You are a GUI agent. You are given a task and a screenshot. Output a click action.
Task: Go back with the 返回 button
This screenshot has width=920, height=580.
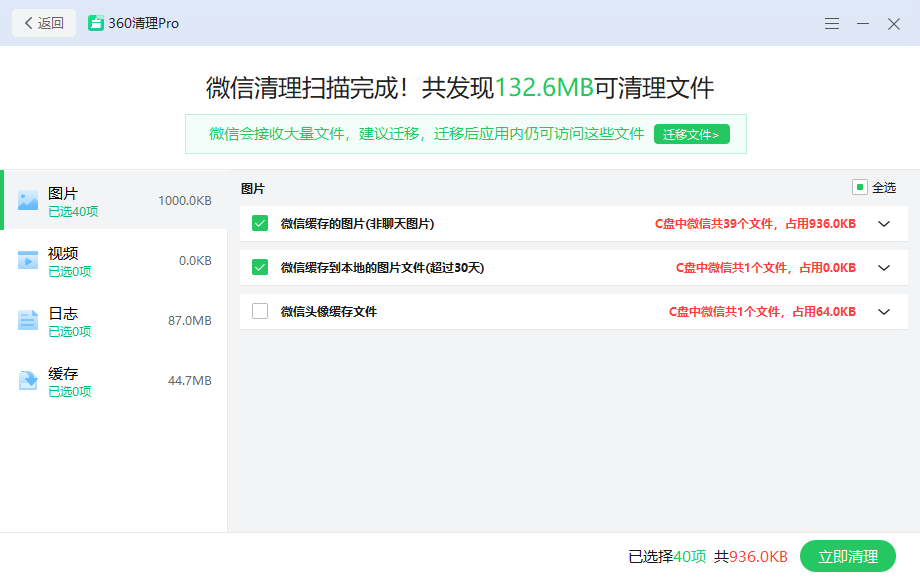point(44,23)
